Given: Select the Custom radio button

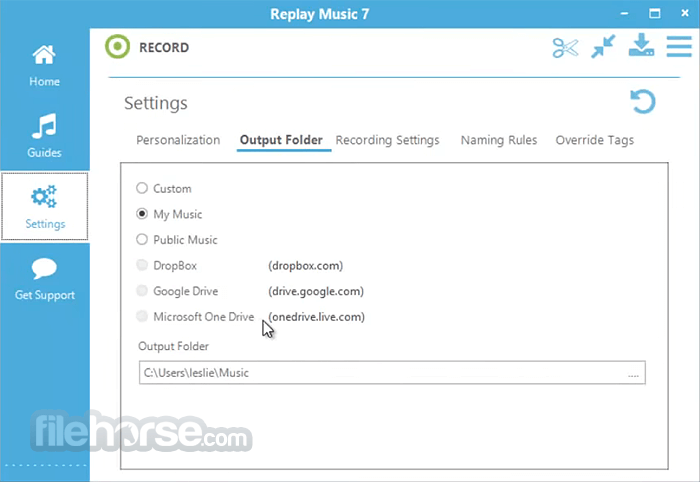Looking at the screenshot, I should [142, 188].
